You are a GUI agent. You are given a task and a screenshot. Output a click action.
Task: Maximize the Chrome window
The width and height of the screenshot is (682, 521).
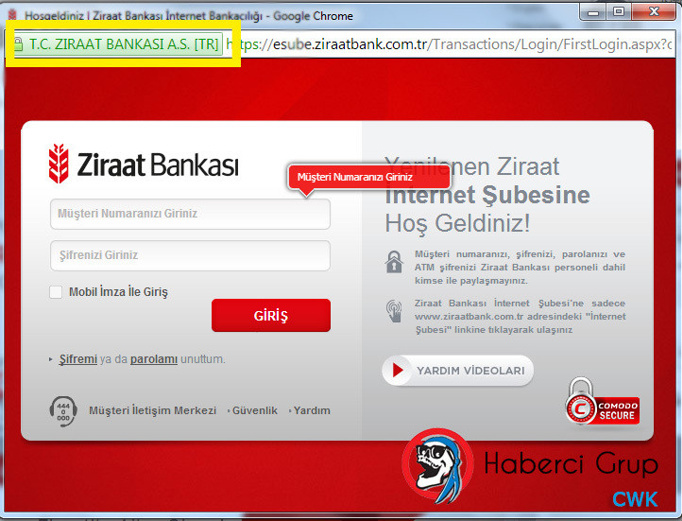click(x=620, y=13)
